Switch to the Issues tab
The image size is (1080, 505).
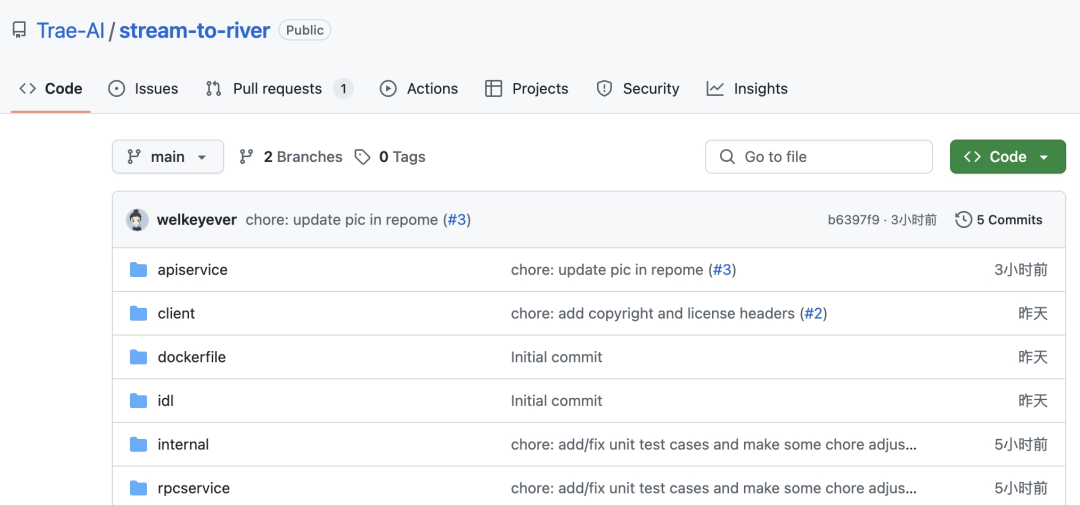143,89
